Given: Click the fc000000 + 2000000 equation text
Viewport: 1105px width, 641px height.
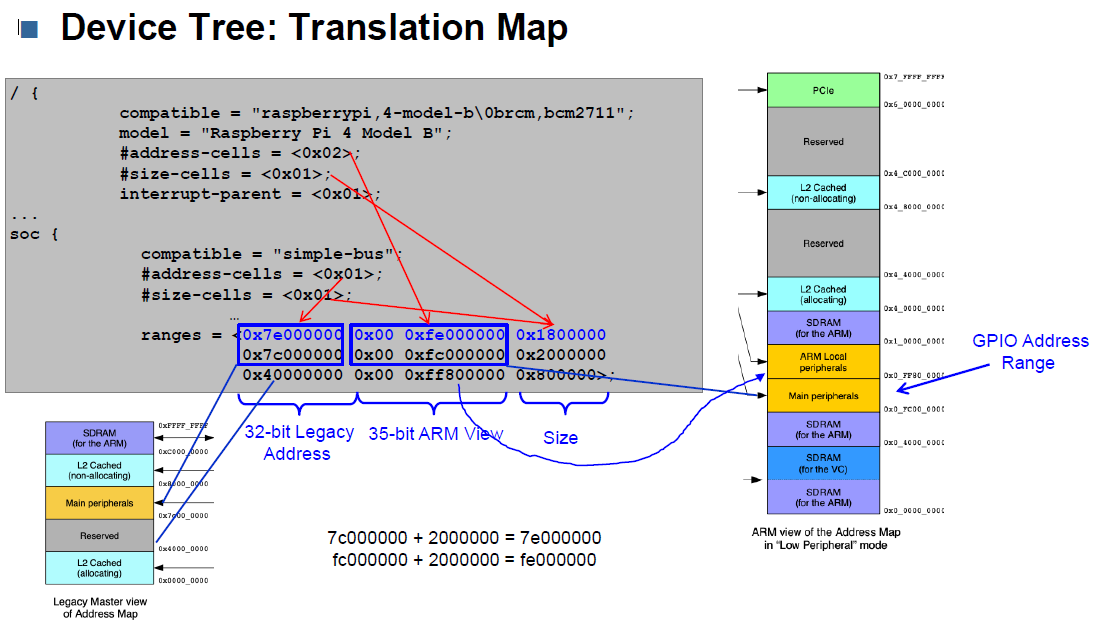Looking at the screenshot, I should pos(464,560).
